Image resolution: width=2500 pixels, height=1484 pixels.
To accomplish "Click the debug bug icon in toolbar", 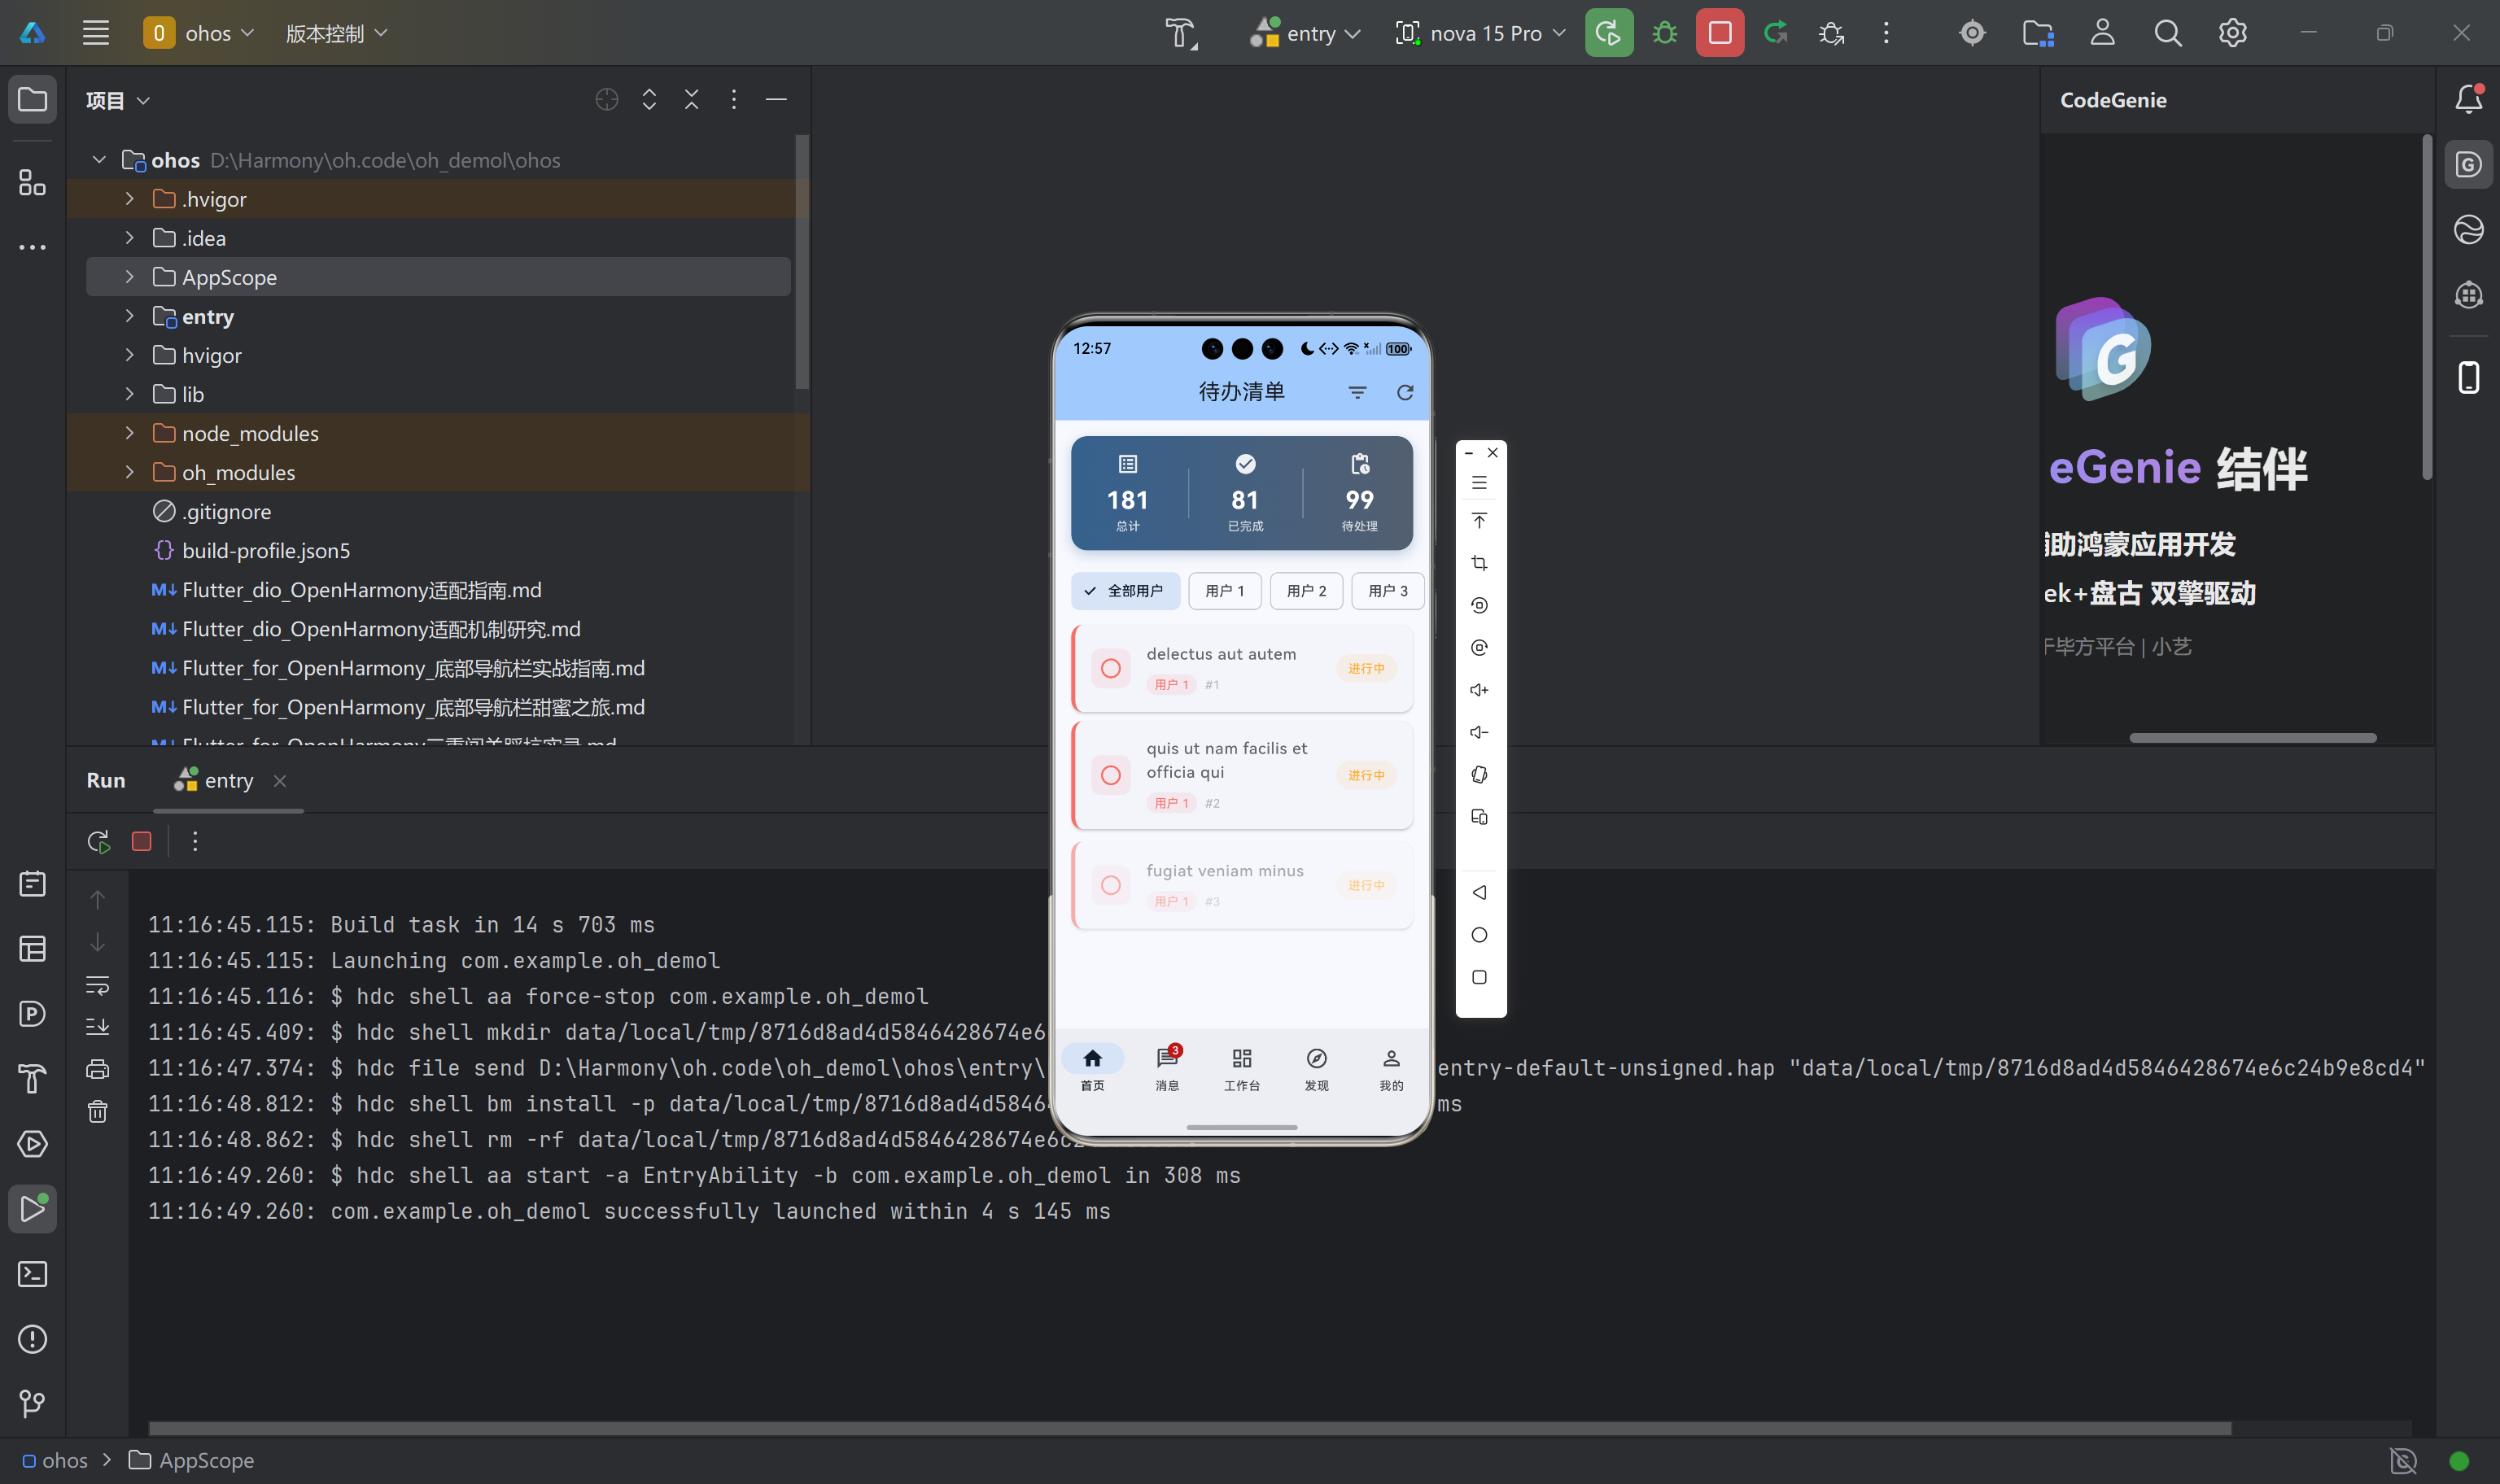I will (x=1664, y=33).
